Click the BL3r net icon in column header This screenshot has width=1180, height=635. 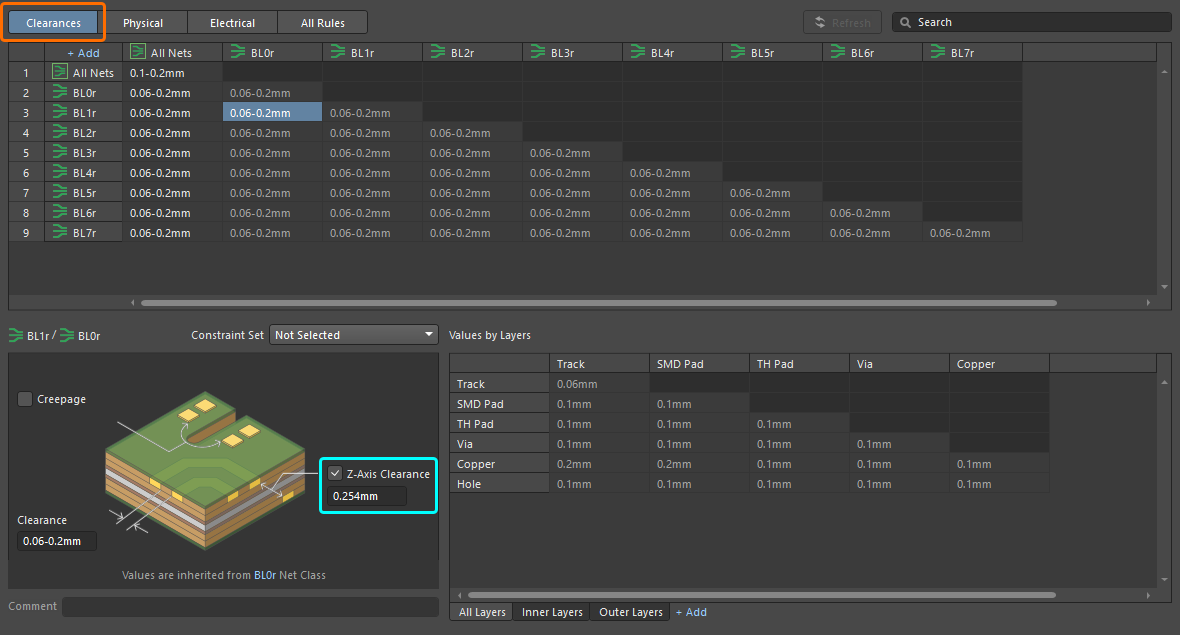point(538,52)
